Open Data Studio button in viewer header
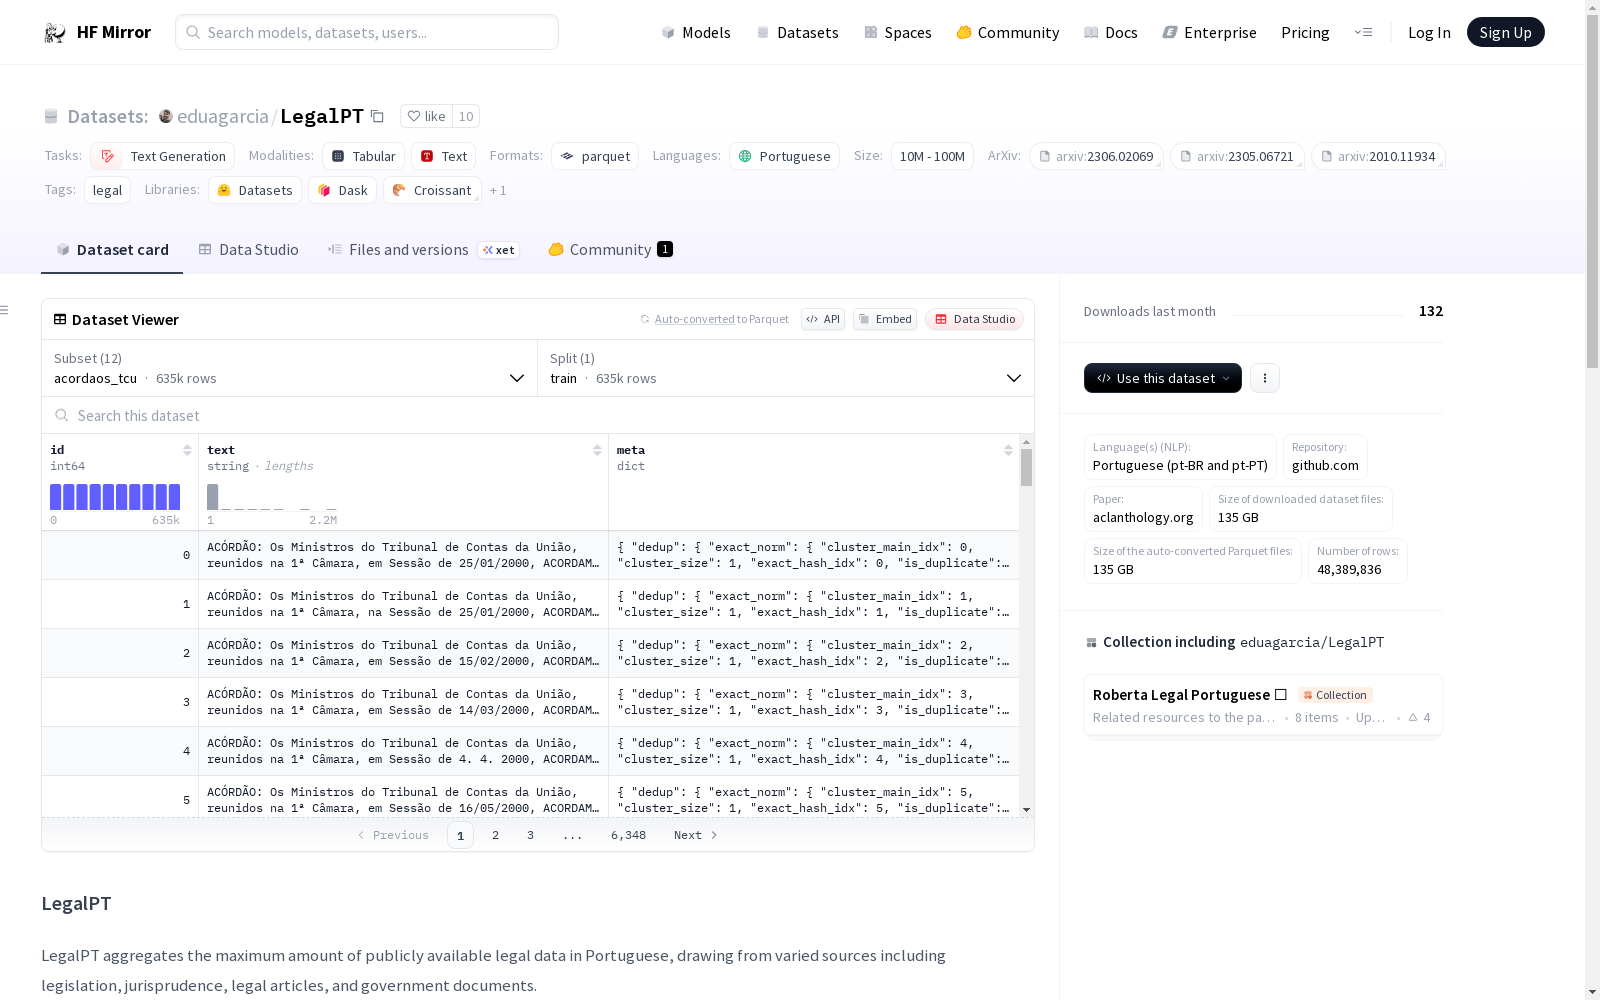The height and width of the screenshot is (1000, 1600). tap(974, 319)
